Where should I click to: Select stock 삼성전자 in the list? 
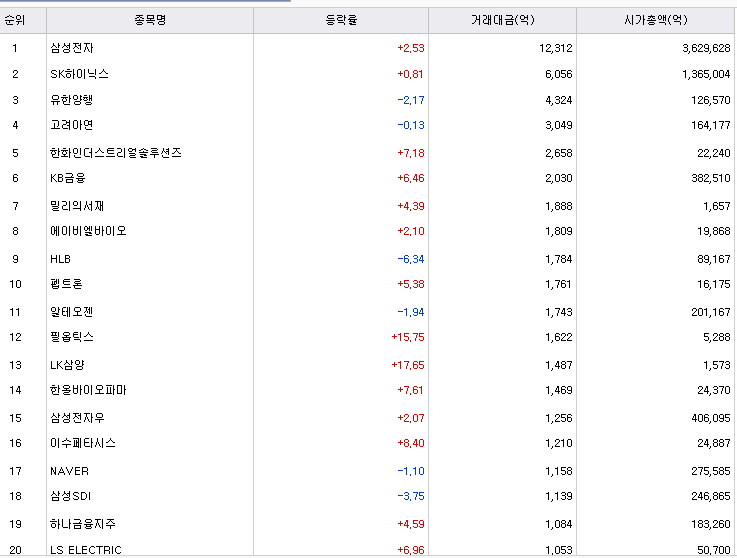(x=72, y=48)
